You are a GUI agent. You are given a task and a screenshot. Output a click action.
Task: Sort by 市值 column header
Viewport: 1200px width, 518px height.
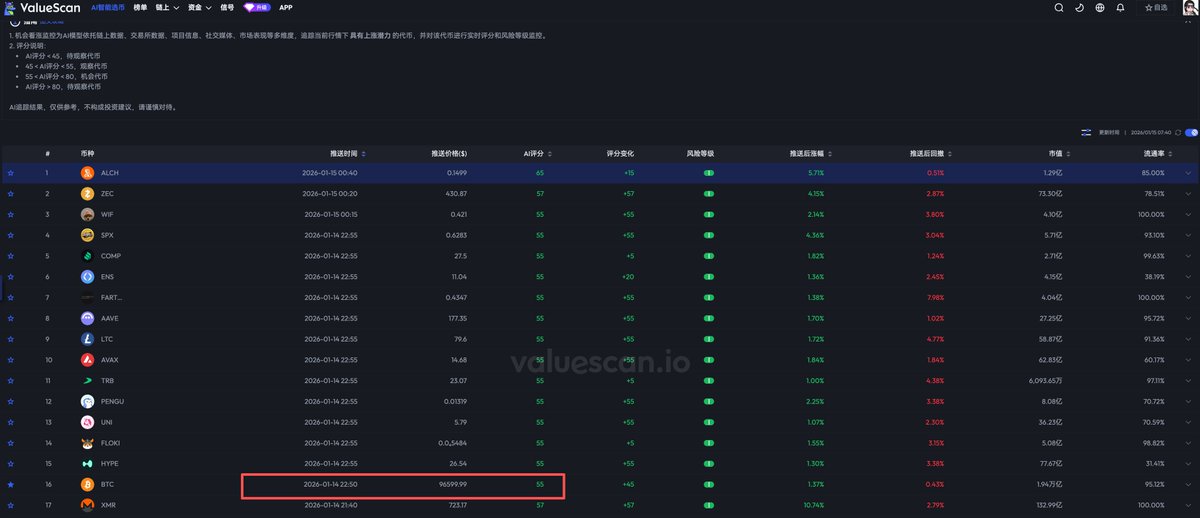click(1059, 153)
